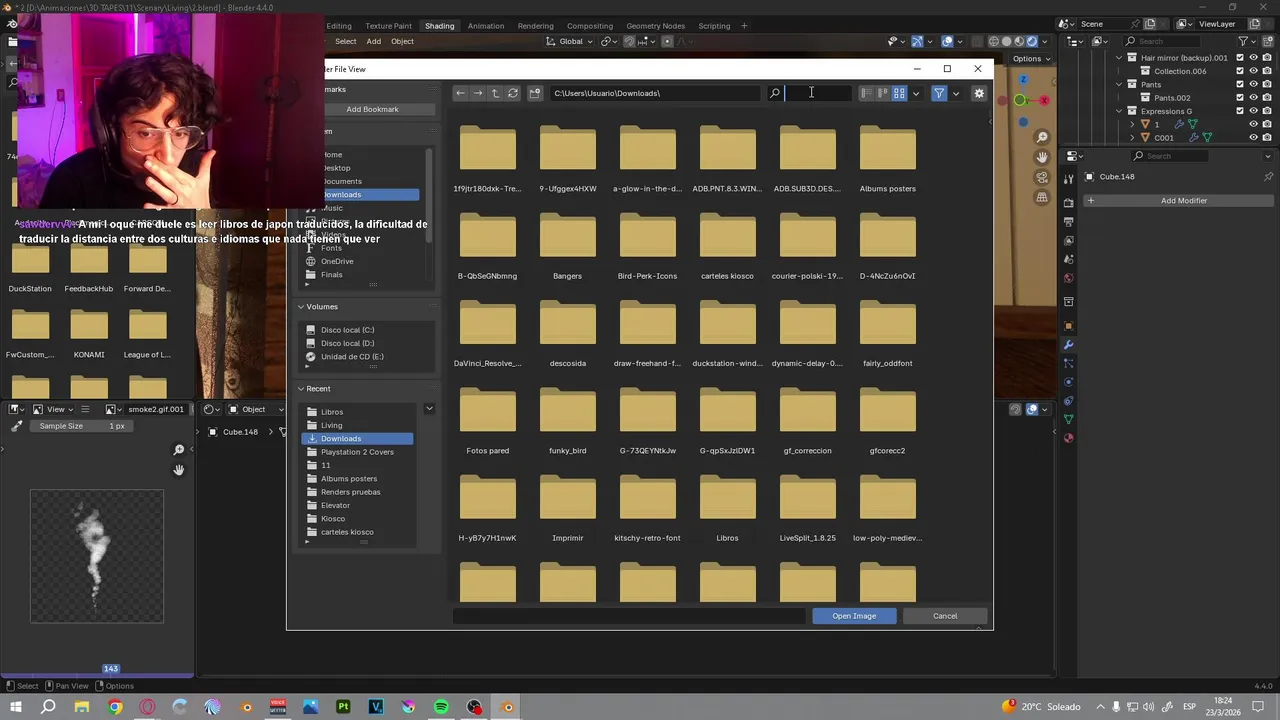Toggle camera view gizmo
1280x720 pixels.
tap(1042, 177)
